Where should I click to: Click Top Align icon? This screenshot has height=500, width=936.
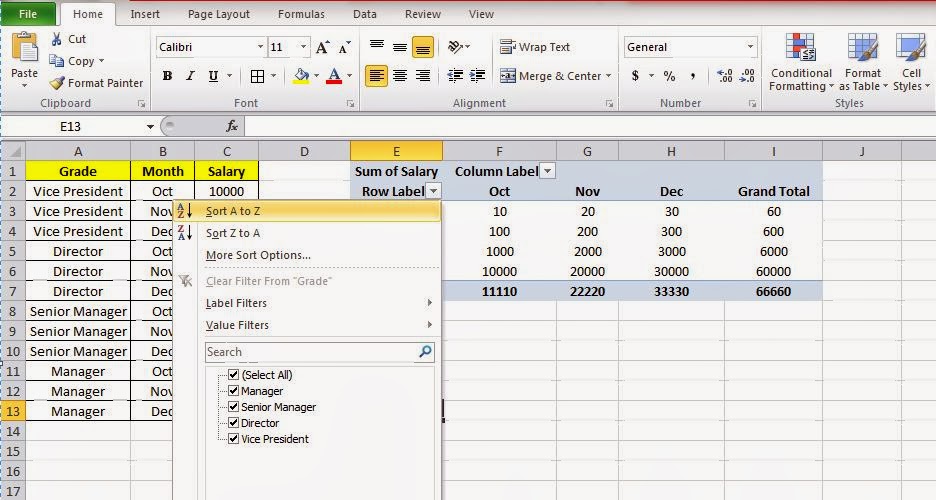click(x=377, y=47)
